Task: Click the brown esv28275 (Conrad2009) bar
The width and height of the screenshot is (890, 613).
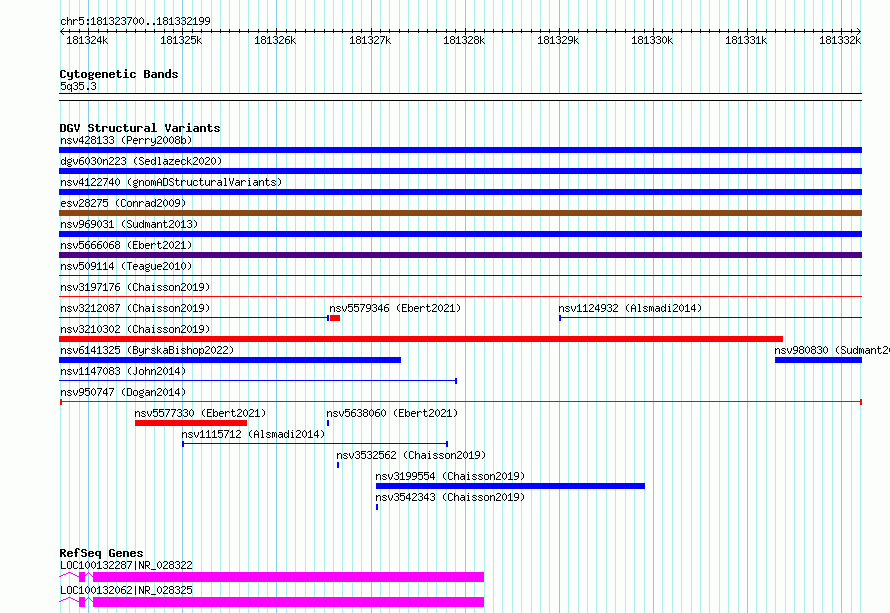Action: coord(460,213)
